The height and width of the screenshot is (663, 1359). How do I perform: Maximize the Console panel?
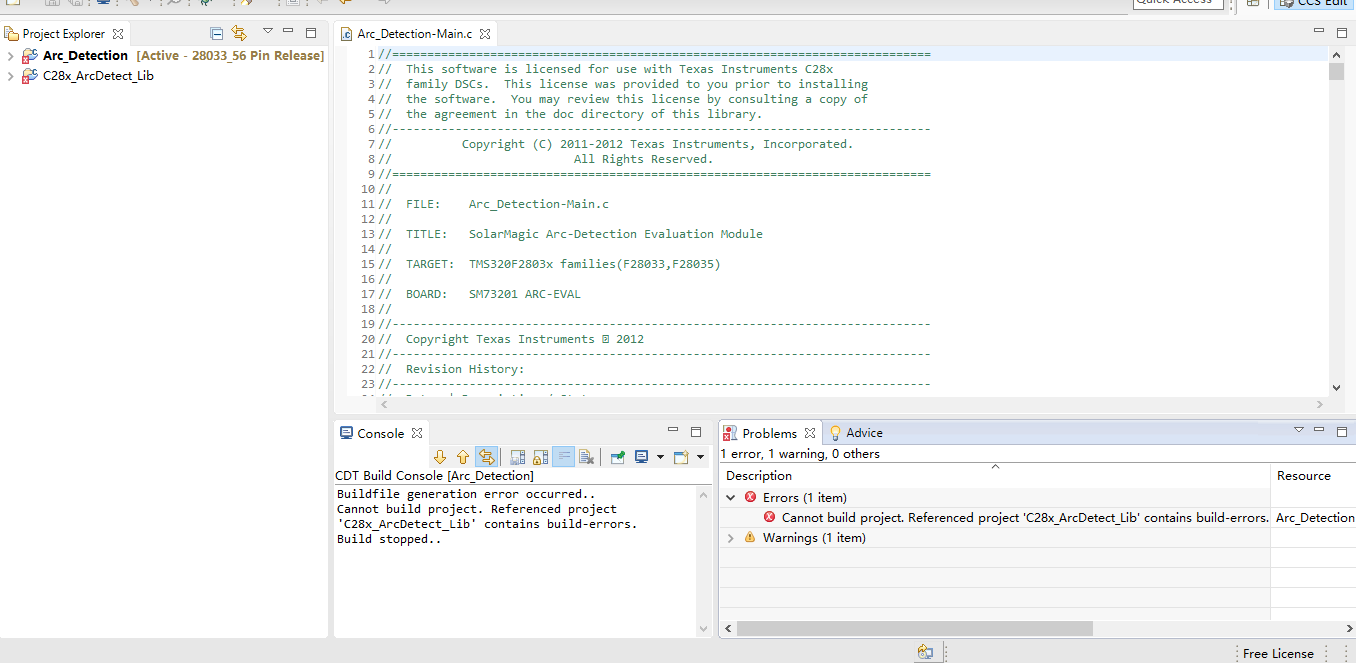(696, 432)
